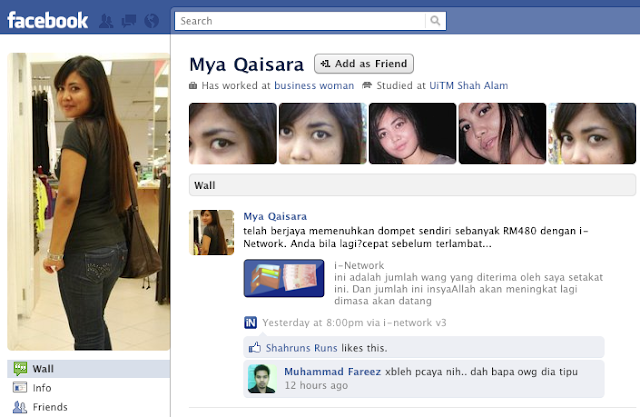Open the UiTM Shah Alam link

pos(469,85)
